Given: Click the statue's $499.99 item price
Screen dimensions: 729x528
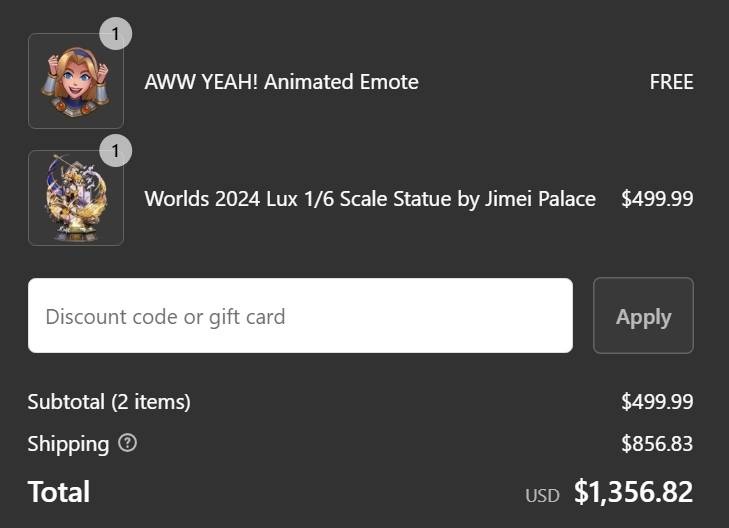Looking at the screenshot, I should point(657,198).
